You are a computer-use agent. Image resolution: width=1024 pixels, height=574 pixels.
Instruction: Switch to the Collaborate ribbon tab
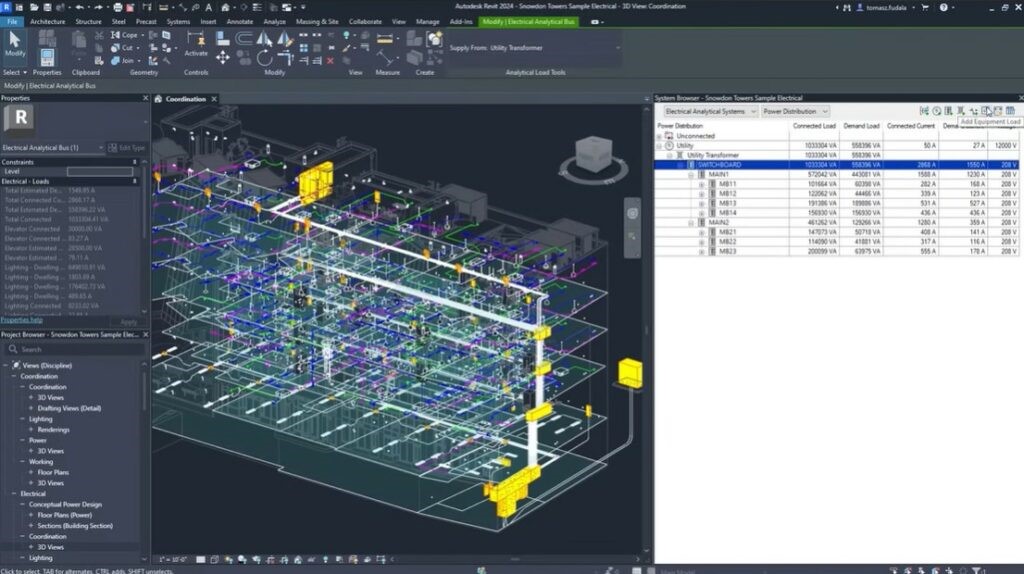[x=365, y=22]
